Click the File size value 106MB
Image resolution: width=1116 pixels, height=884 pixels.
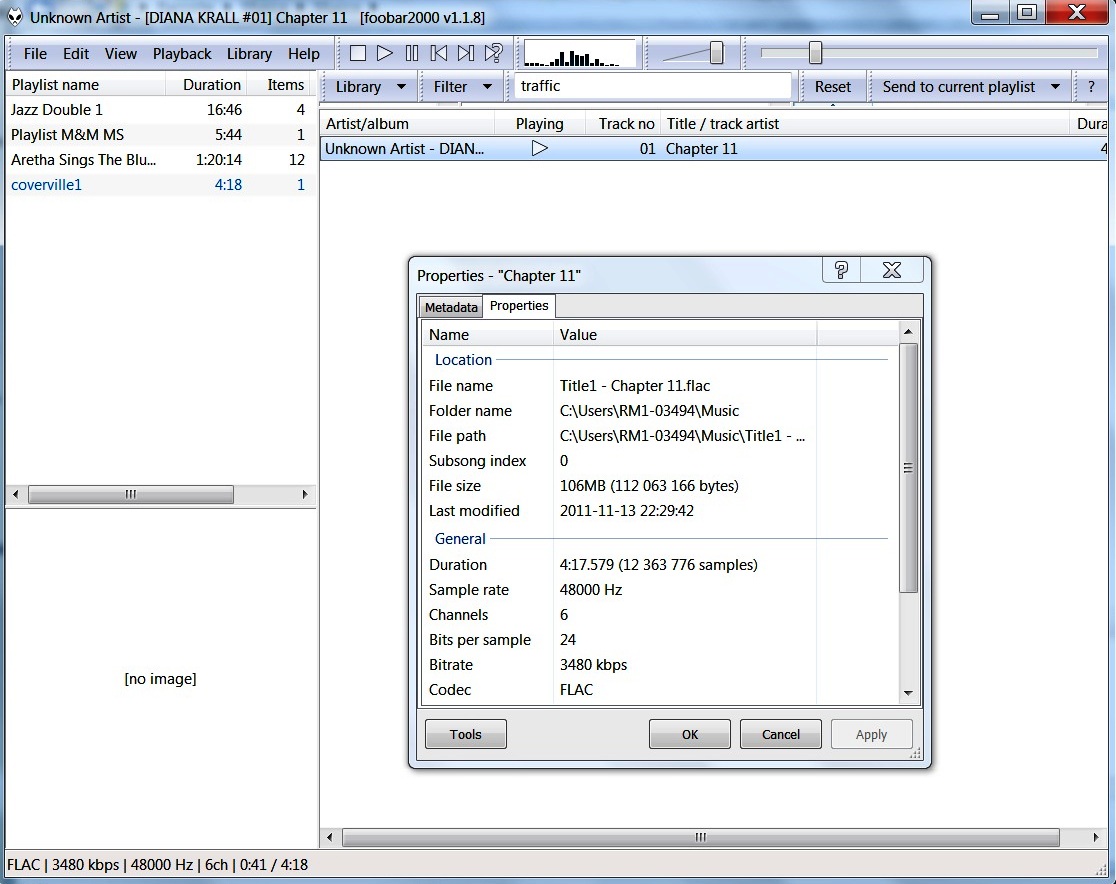pyautogui.click(x=649, y=485)
